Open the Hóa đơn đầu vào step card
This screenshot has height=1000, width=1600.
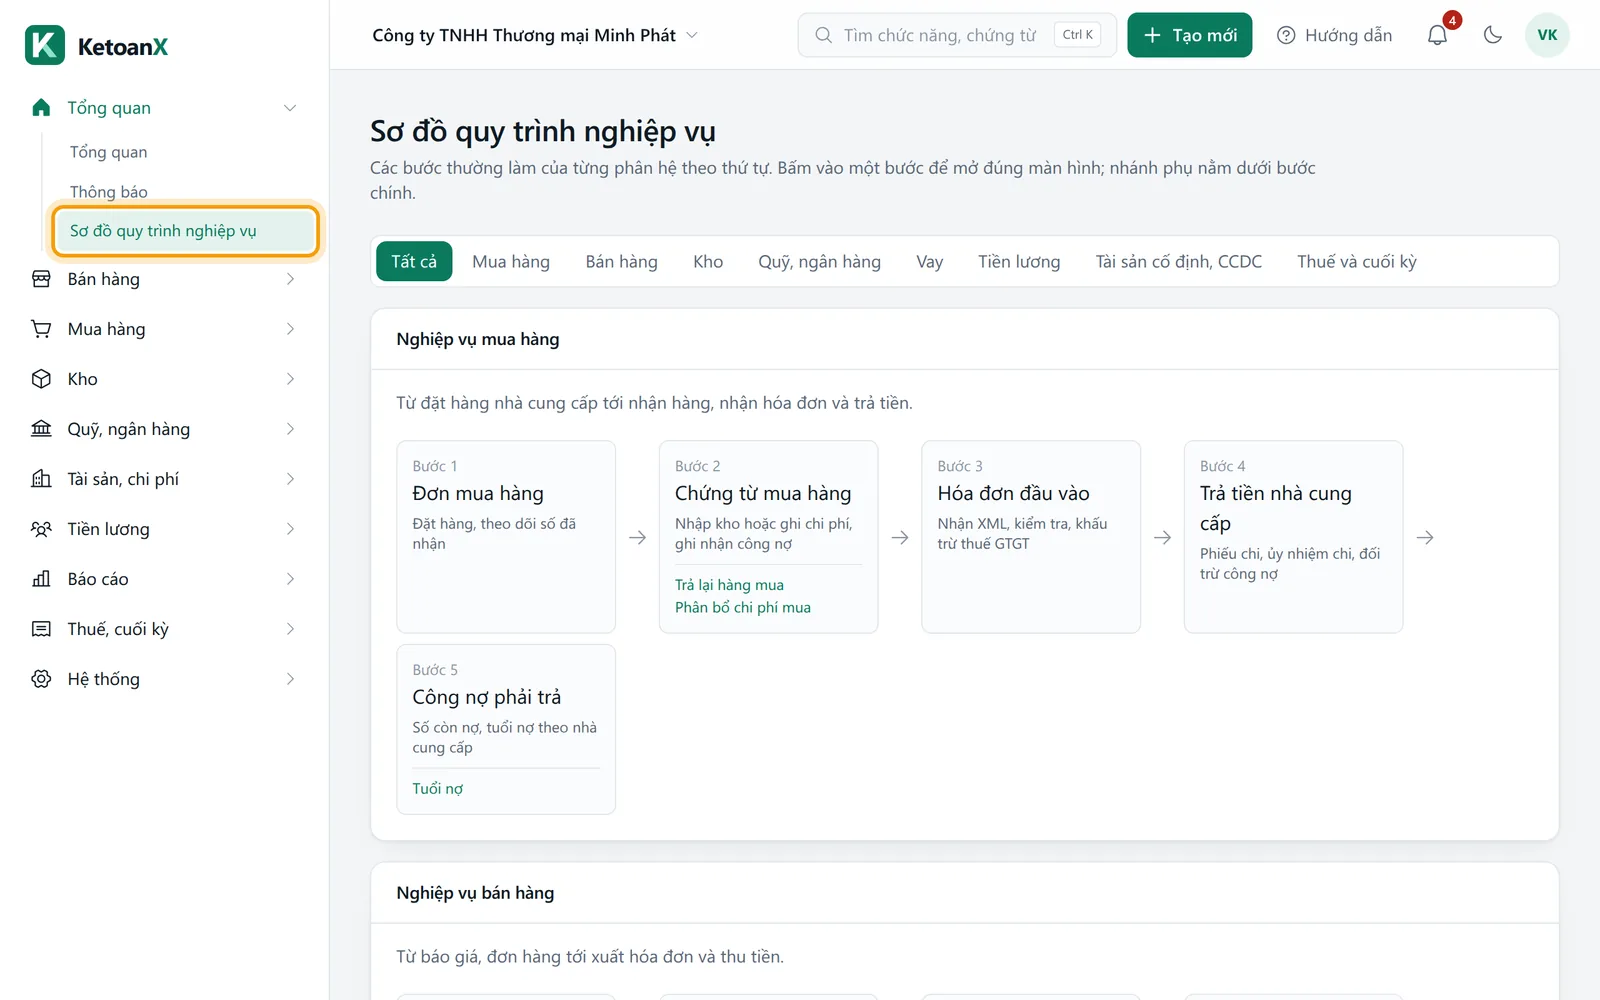1031,537
